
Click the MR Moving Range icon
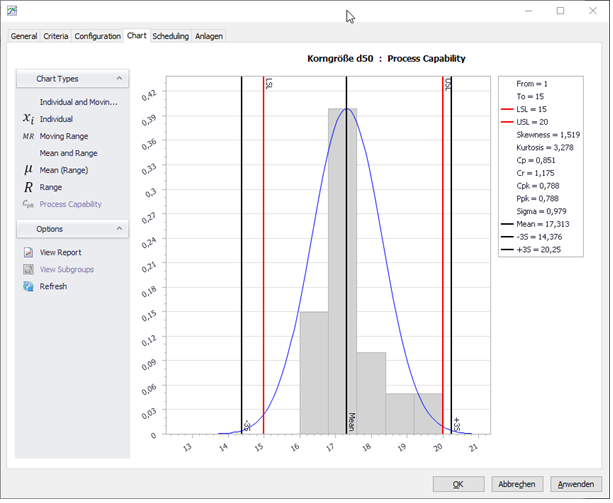(28, 137)
